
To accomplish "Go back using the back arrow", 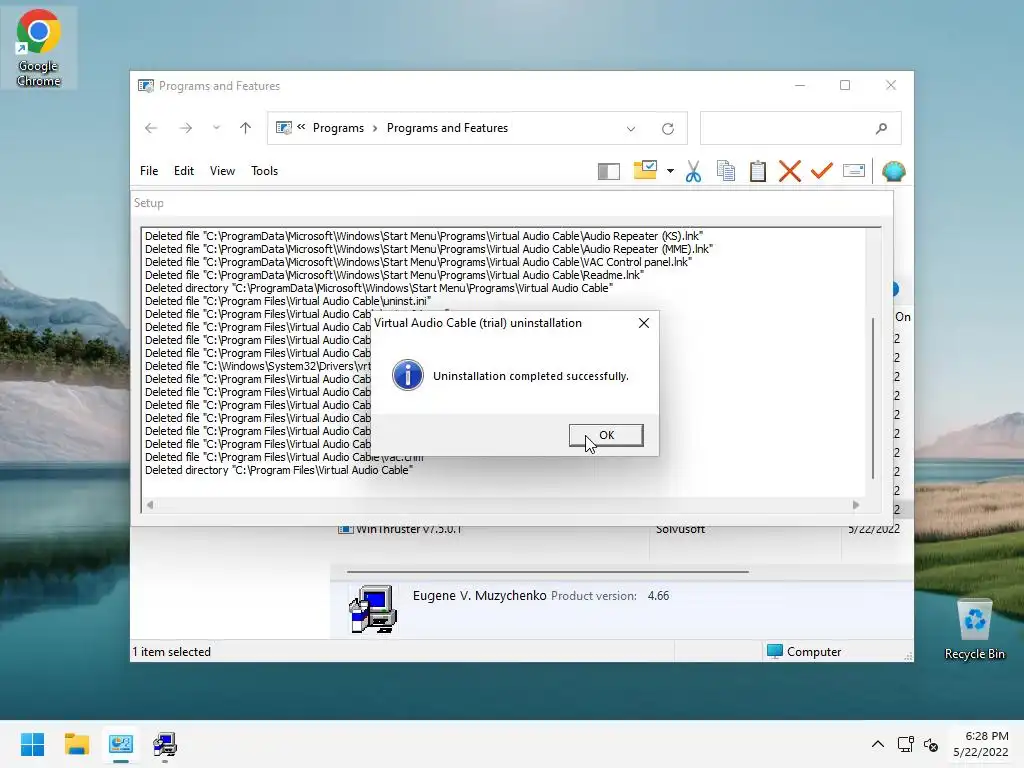I will click(x=151, y=128).
